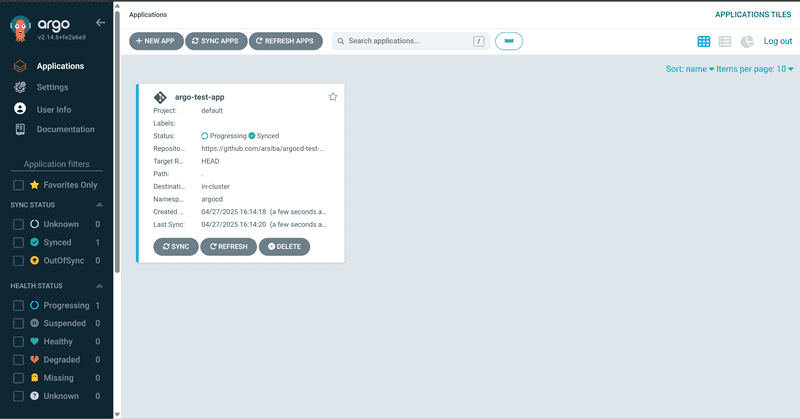Click Log out
800x419 pixels.
778,41
